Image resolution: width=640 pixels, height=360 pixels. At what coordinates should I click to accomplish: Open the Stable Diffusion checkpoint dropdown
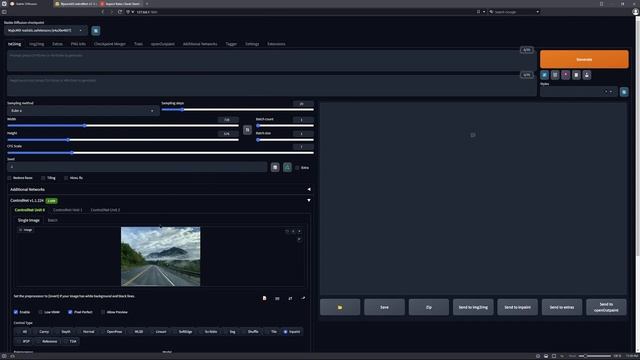click(x=46, y=31)
